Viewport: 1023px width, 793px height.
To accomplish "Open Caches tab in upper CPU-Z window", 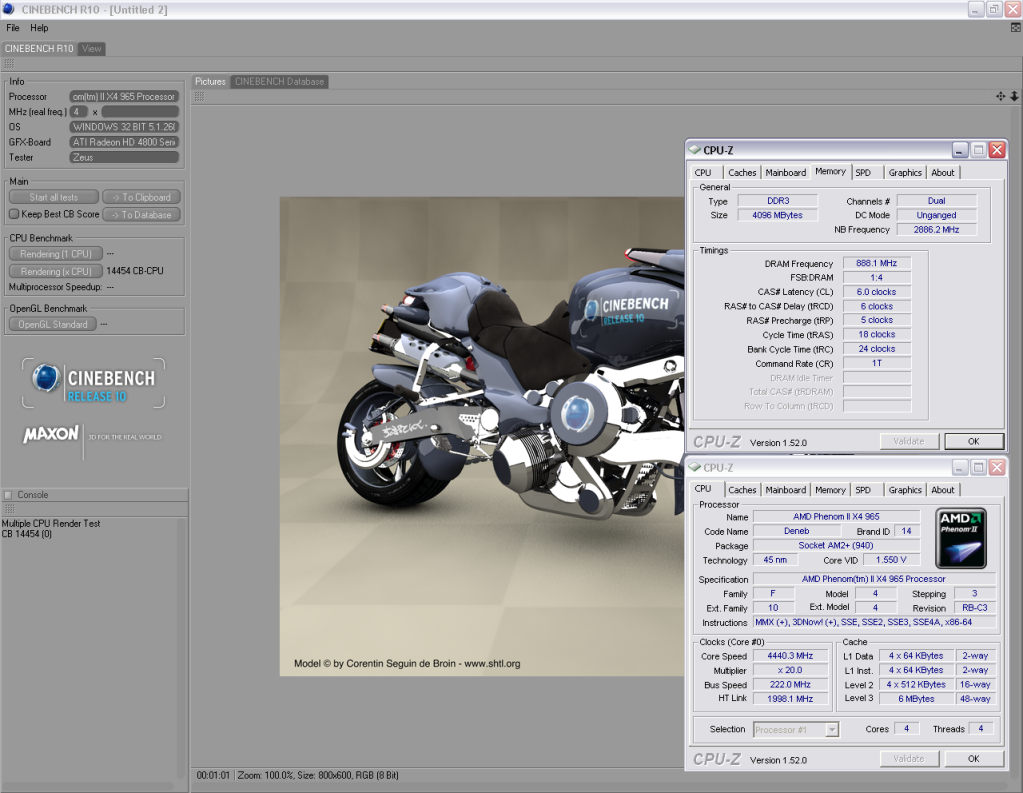I will (742, 172).
